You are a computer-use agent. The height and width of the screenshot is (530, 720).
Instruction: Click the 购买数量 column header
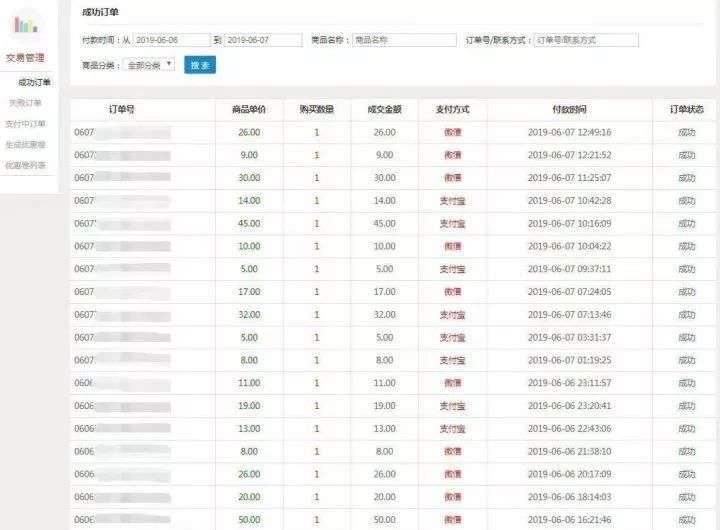click(x=317, y=109)
